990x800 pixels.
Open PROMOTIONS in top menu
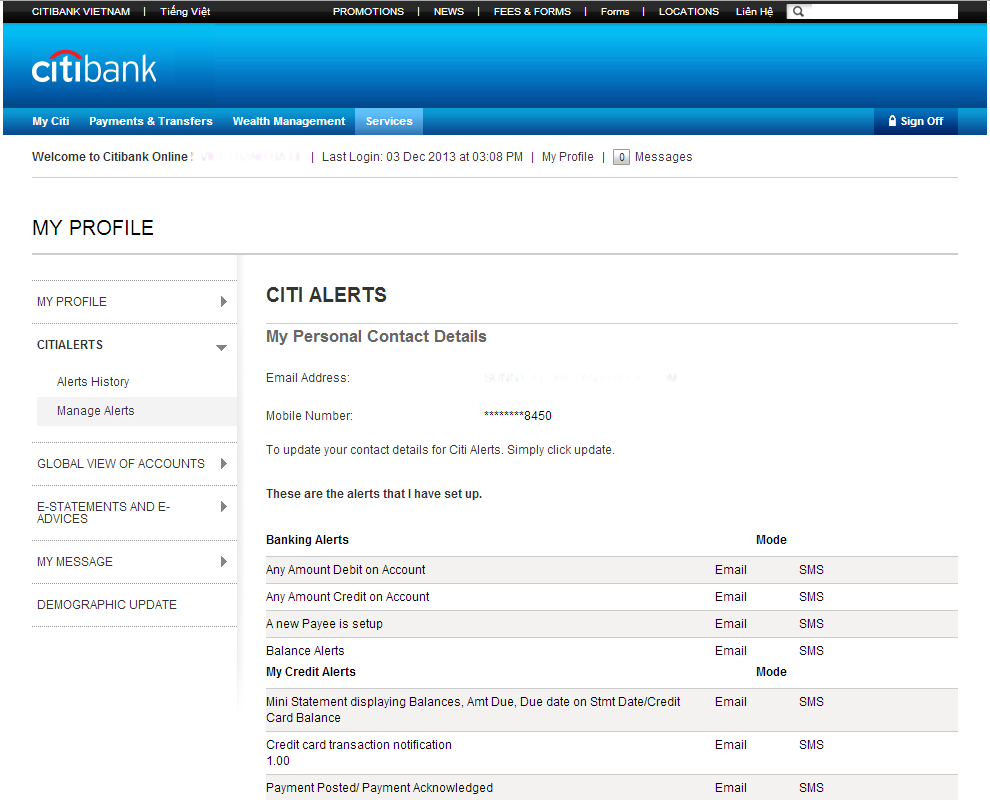pos(368,11)
